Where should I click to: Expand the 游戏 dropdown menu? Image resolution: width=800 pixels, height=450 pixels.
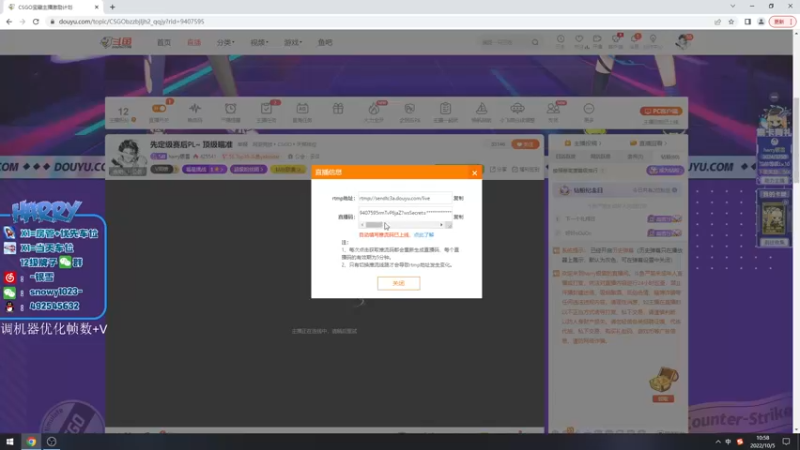293,42
